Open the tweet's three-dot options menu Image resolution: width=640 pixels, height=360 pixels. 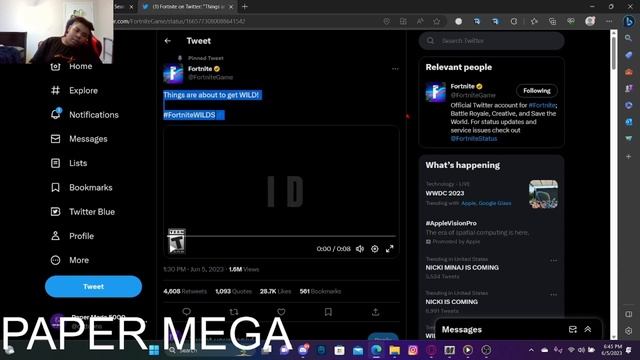tap(395, 69)
